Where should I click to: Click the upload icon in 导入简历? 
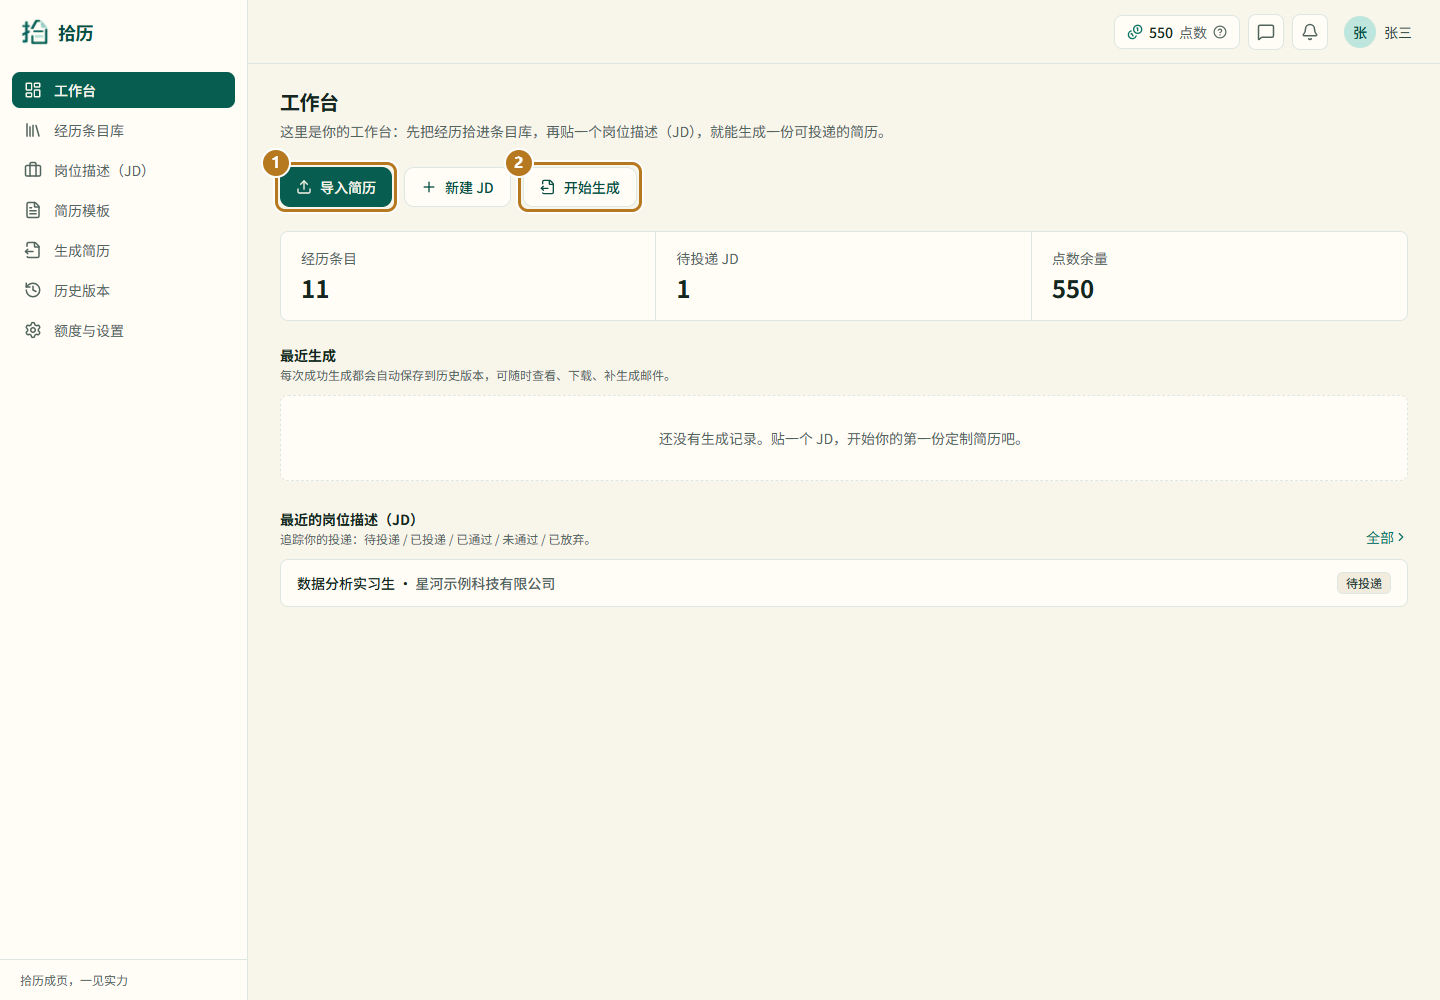click(304, 187)
